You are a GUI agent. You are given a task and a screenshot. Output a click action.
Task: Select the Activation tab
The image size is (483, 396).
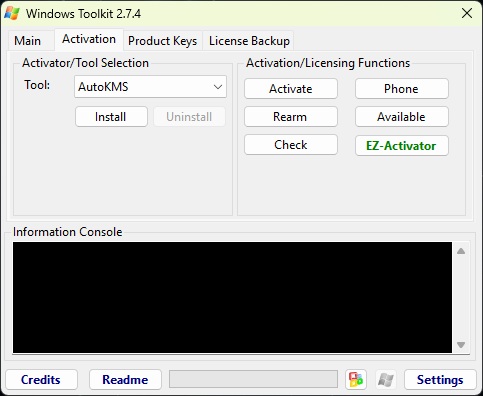coord(89,39)
